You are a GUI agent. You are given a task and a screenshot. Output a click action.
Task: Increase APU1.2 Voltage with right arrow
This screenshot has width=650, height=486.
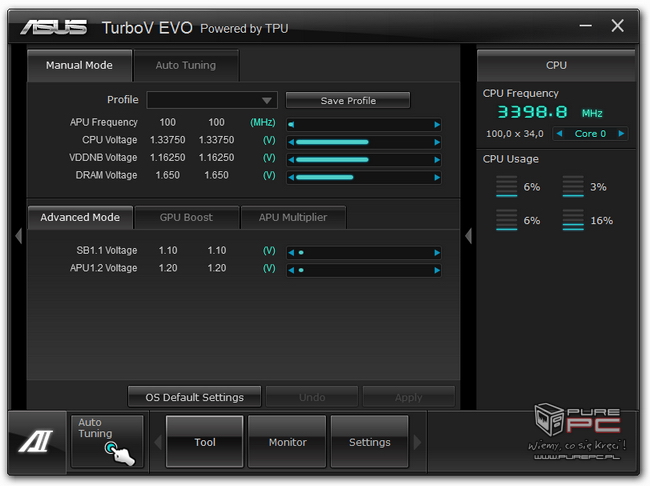[437, 270]
